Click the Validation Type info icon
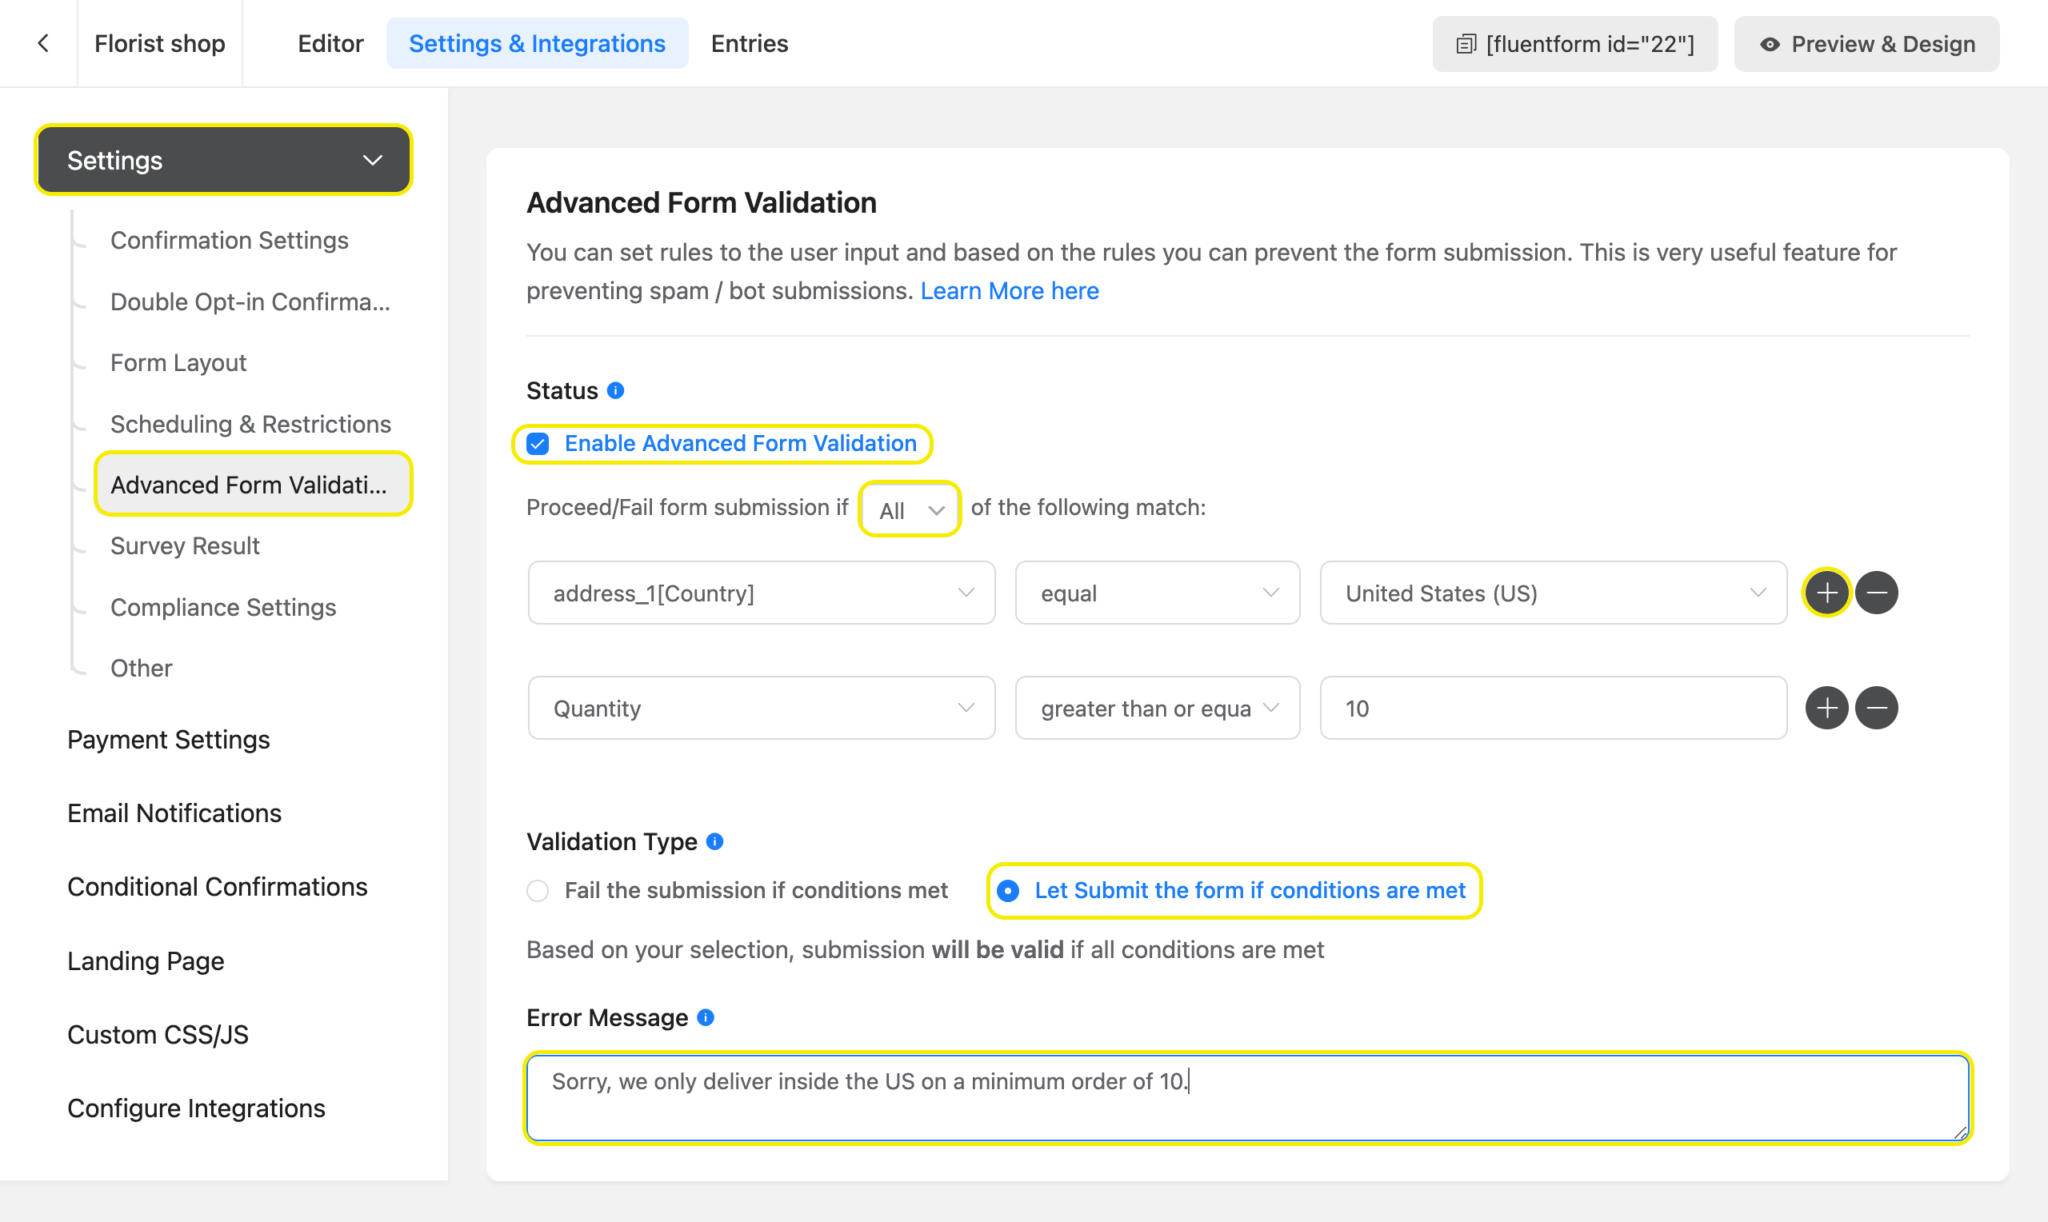The image size is (2048, 1222). click(x=714, y=841)
